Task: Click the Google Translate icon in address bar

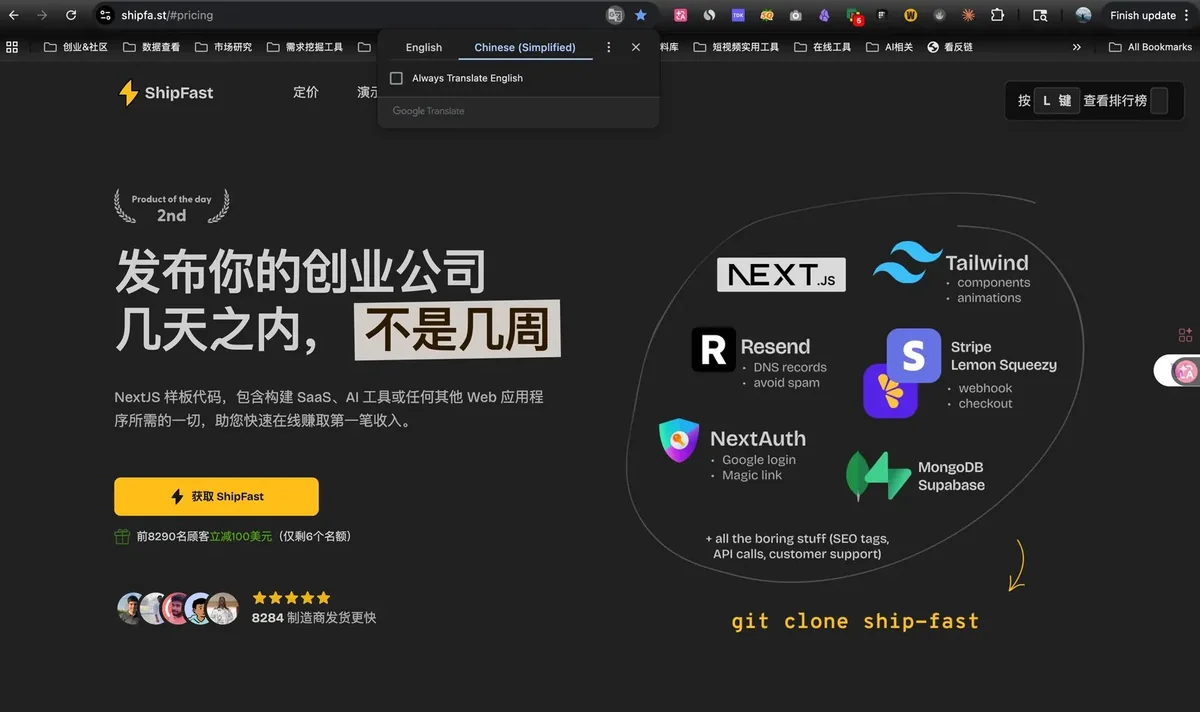Action: click(615, 15)
